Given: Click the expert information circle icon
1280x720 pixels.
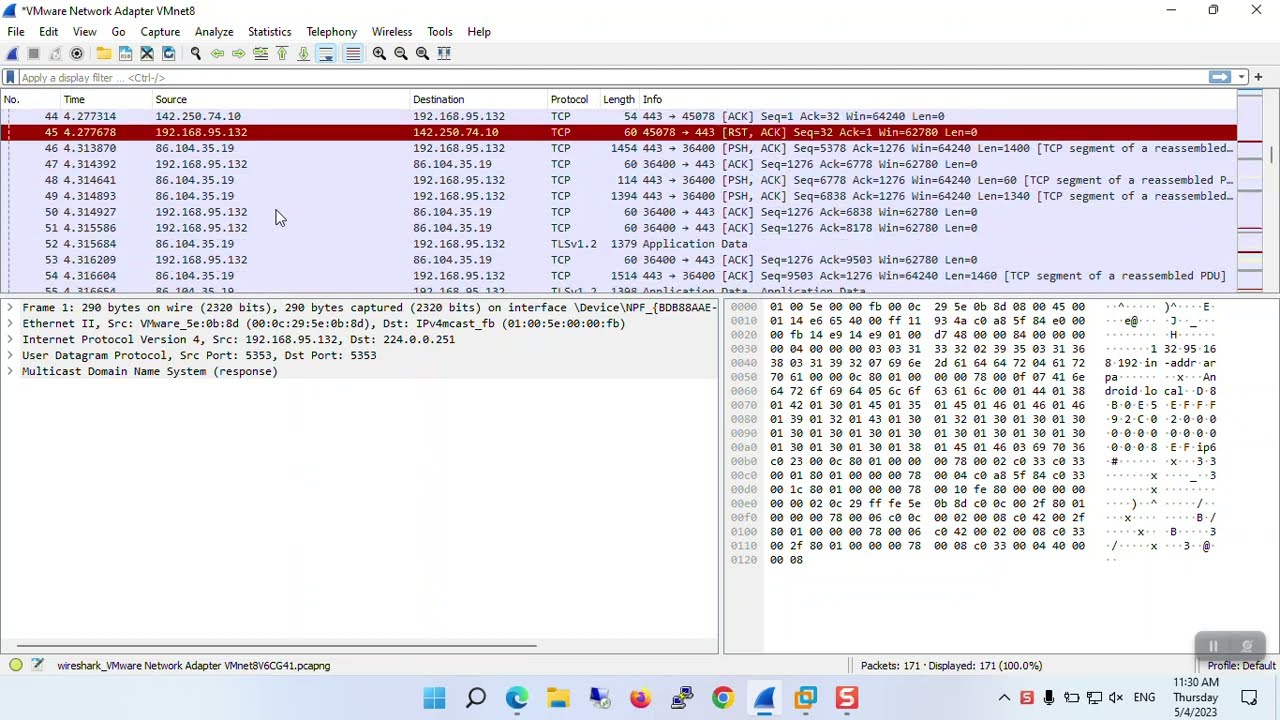Looking at the screenshot, I should point(16,665).
